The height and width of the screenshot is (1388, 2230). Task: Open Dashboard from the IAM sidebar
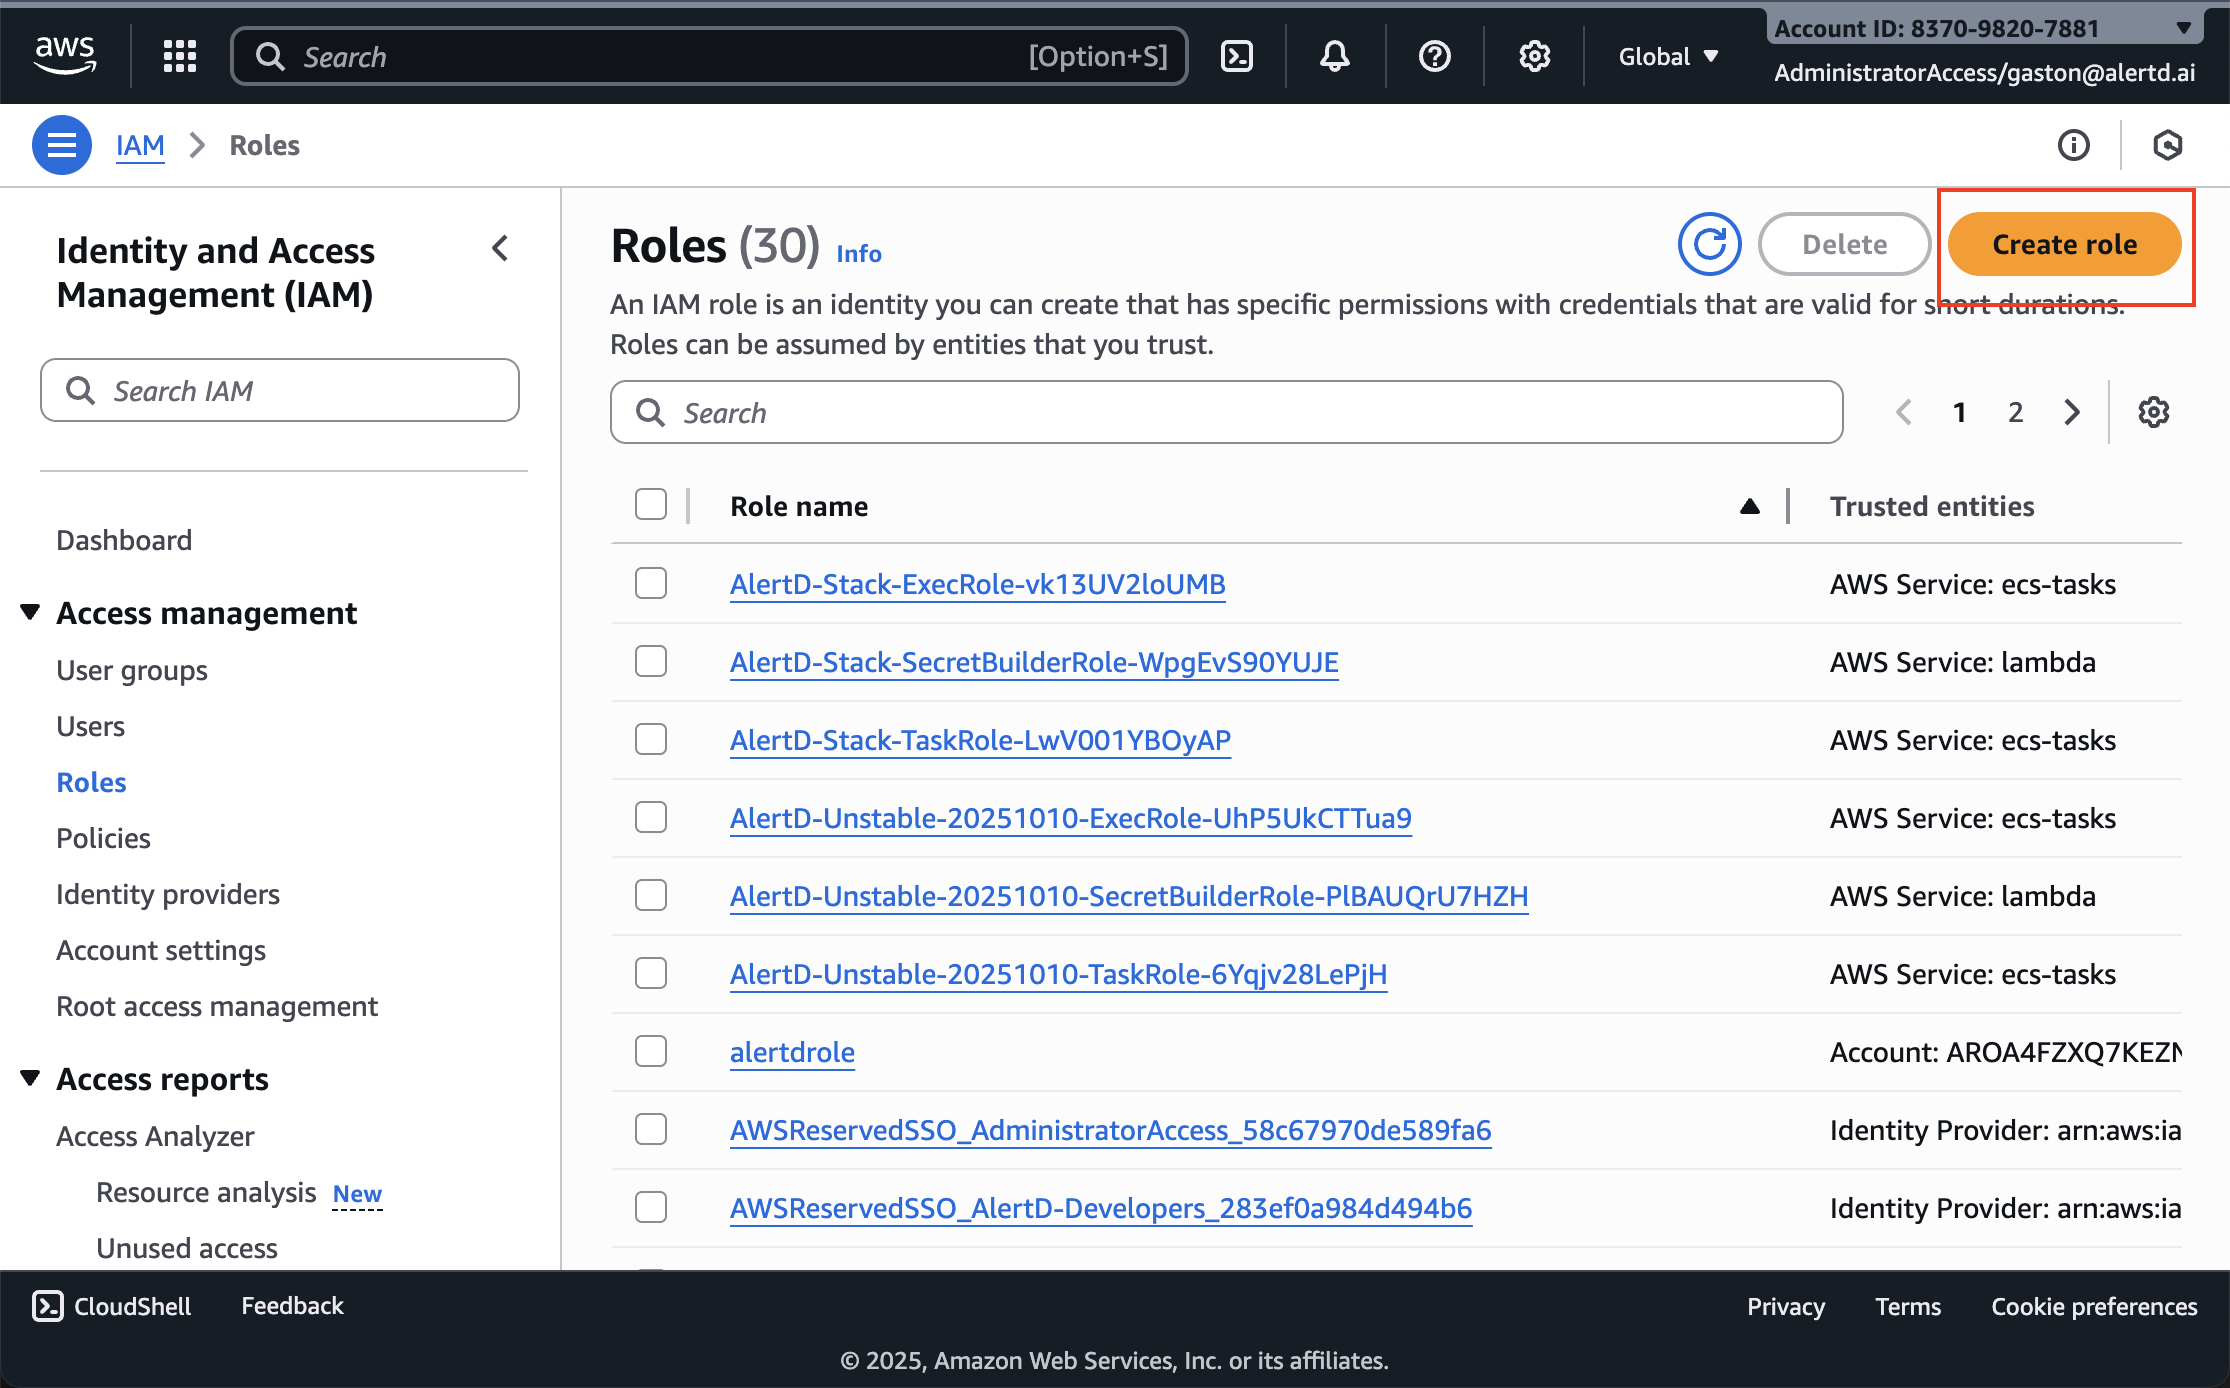[x=123, y=539]
